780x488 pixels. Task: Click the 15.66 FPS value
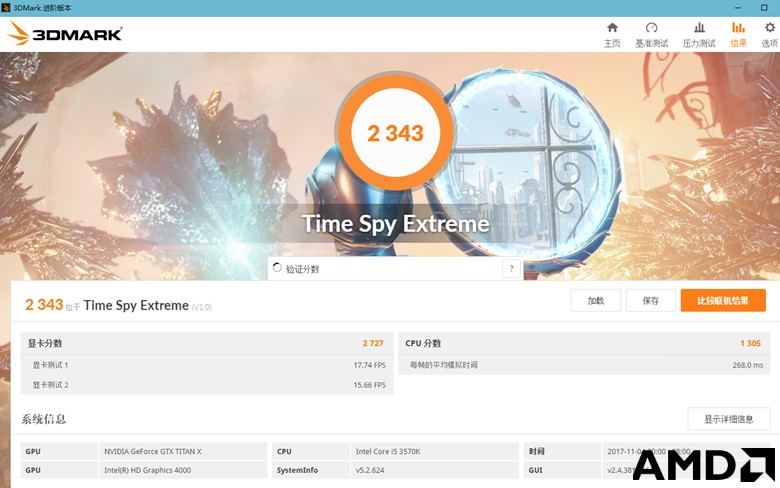370,385
